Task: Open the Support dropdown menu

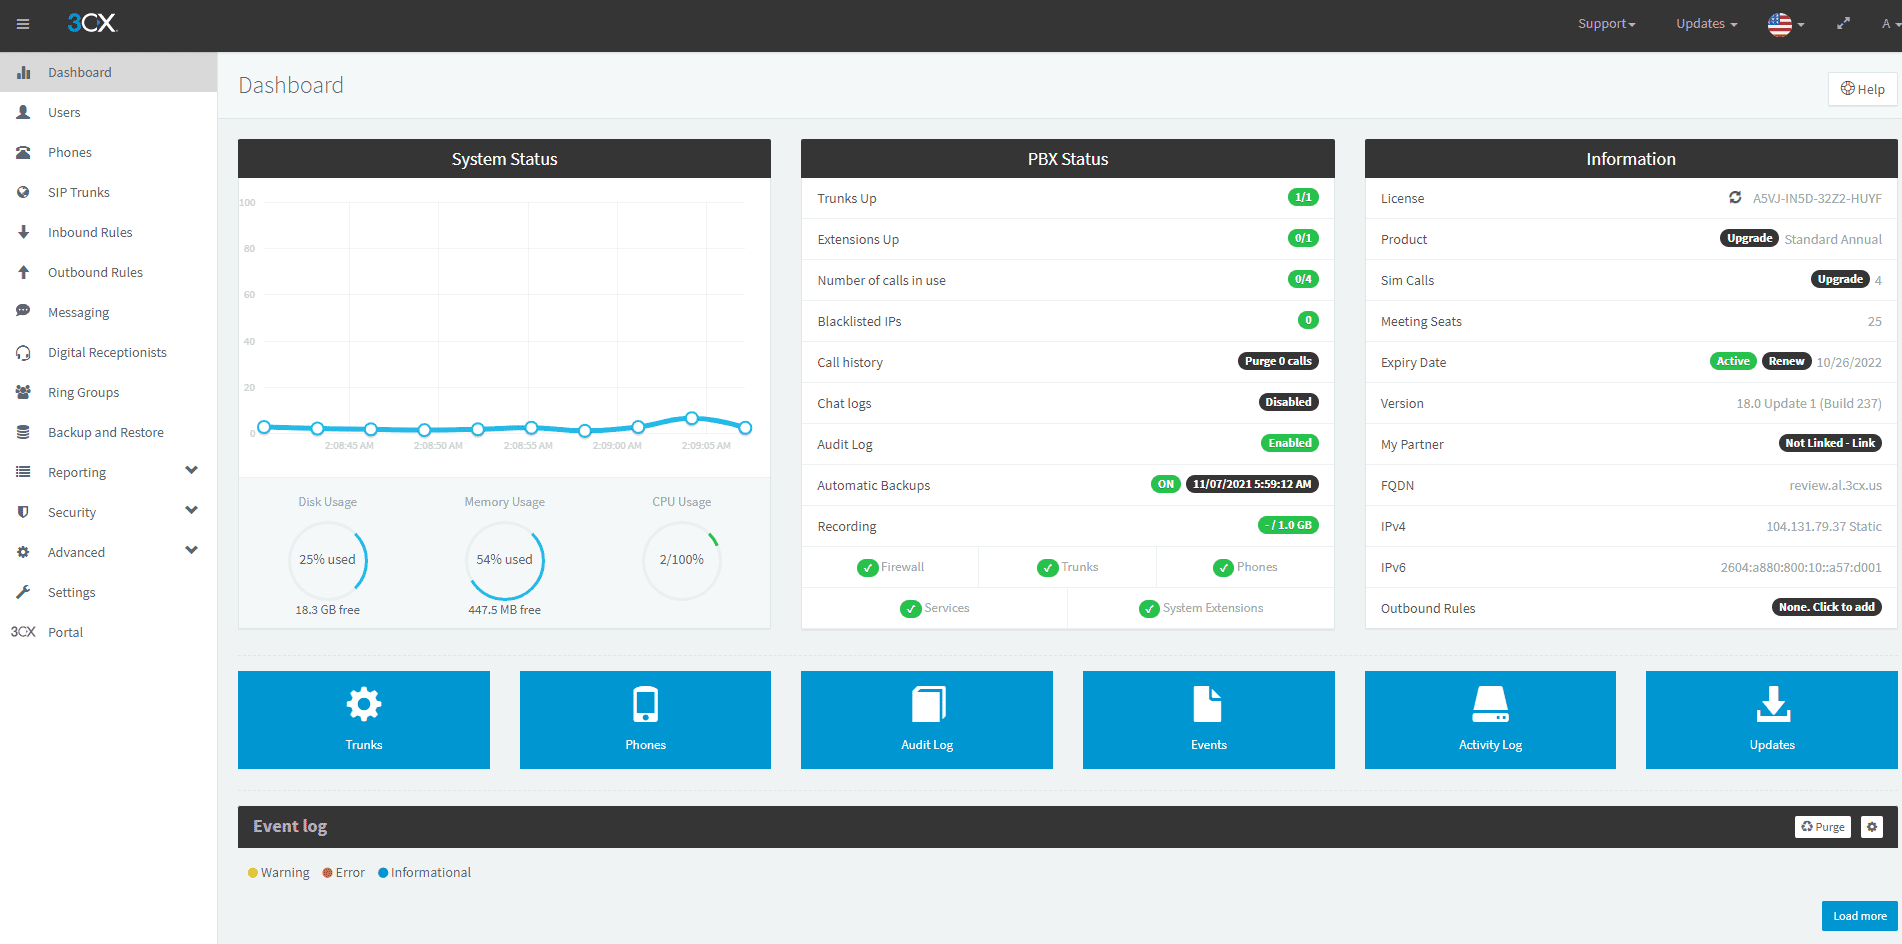Action: coord(1606,24)
